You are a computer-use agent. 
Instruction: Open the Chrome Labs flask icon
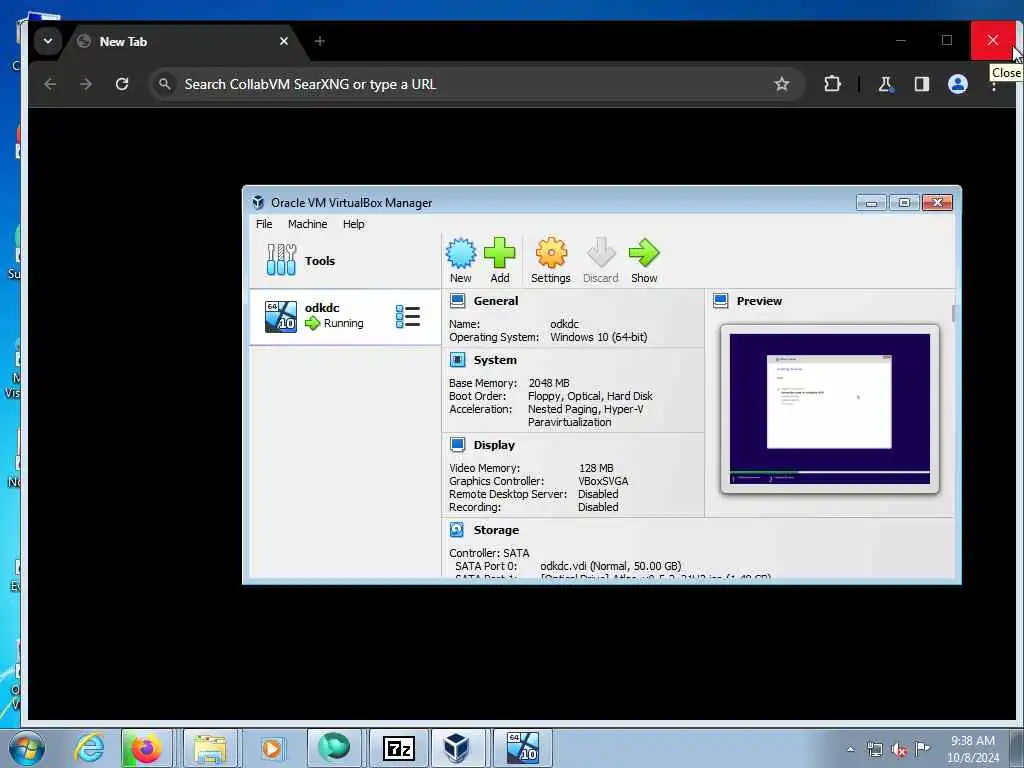[885, 84]
